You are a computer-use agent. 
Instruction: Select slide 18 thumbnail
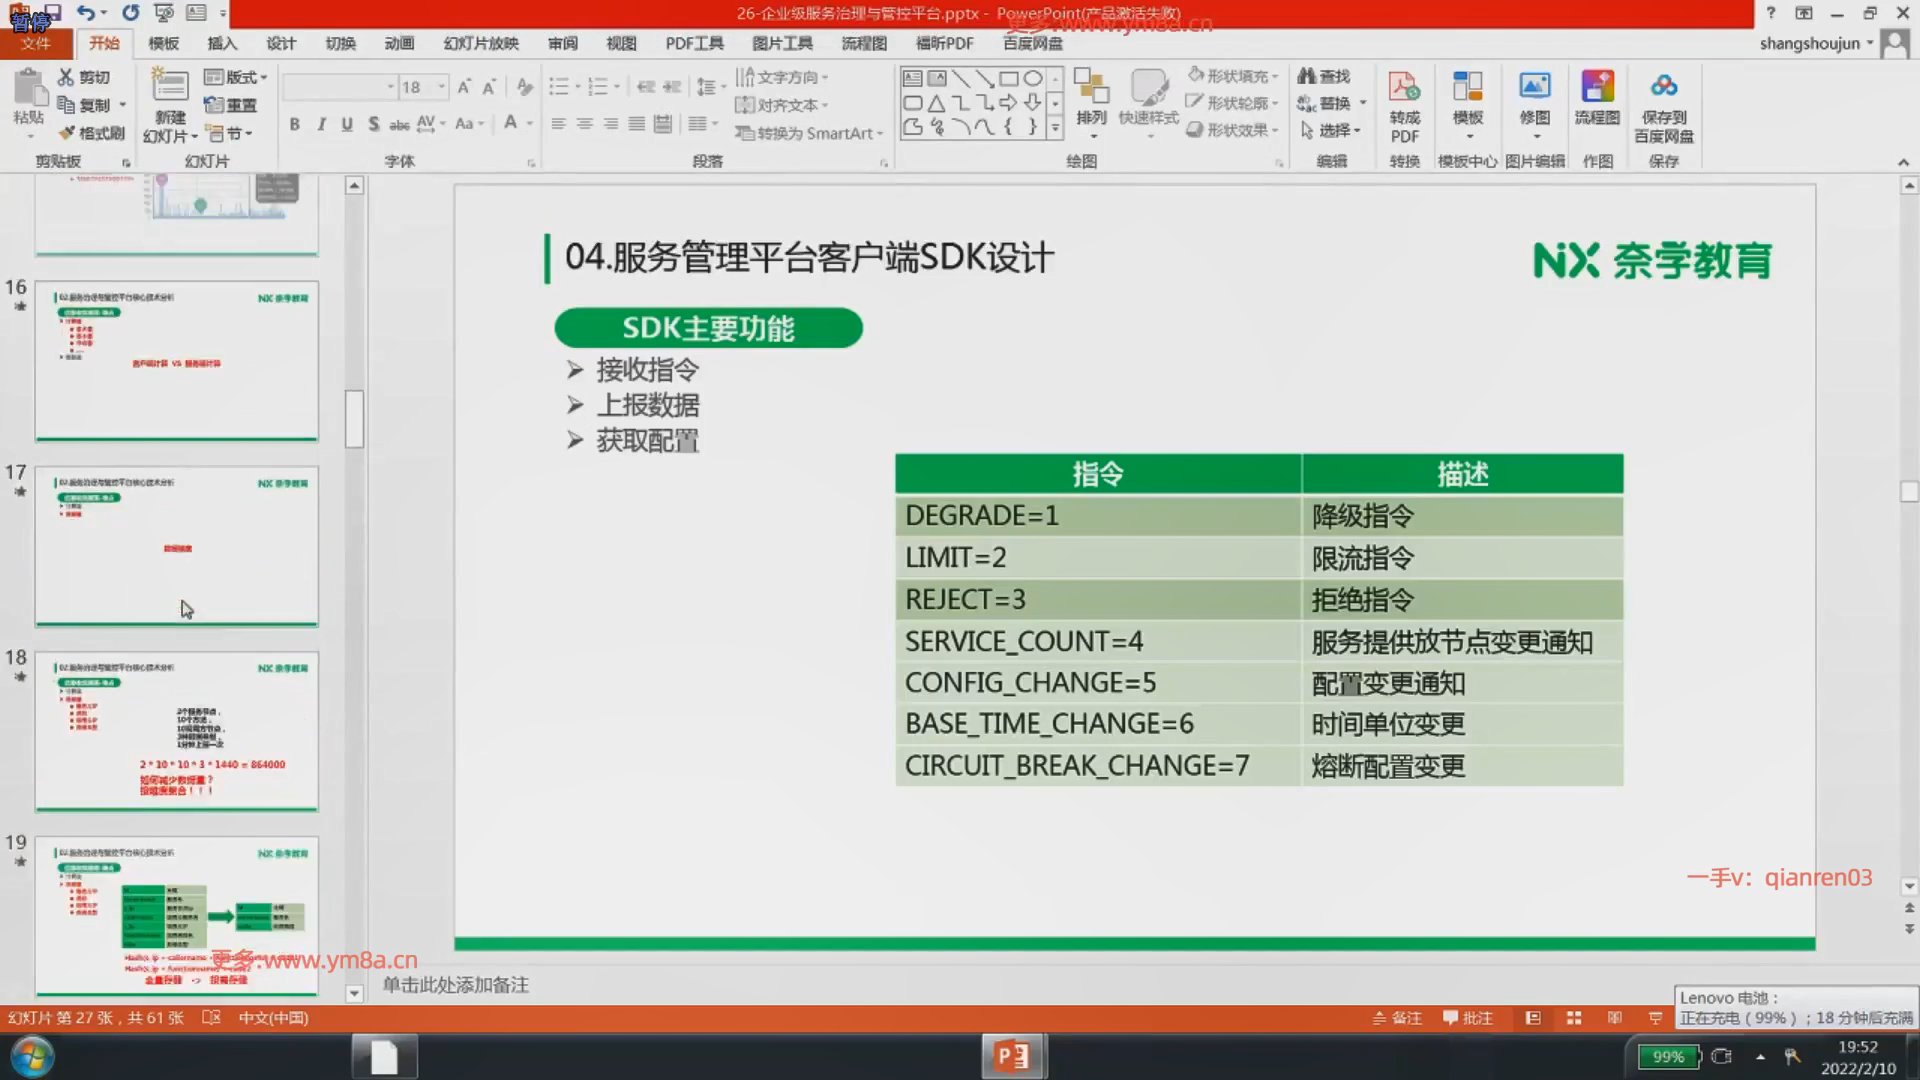tap(177, 731)
